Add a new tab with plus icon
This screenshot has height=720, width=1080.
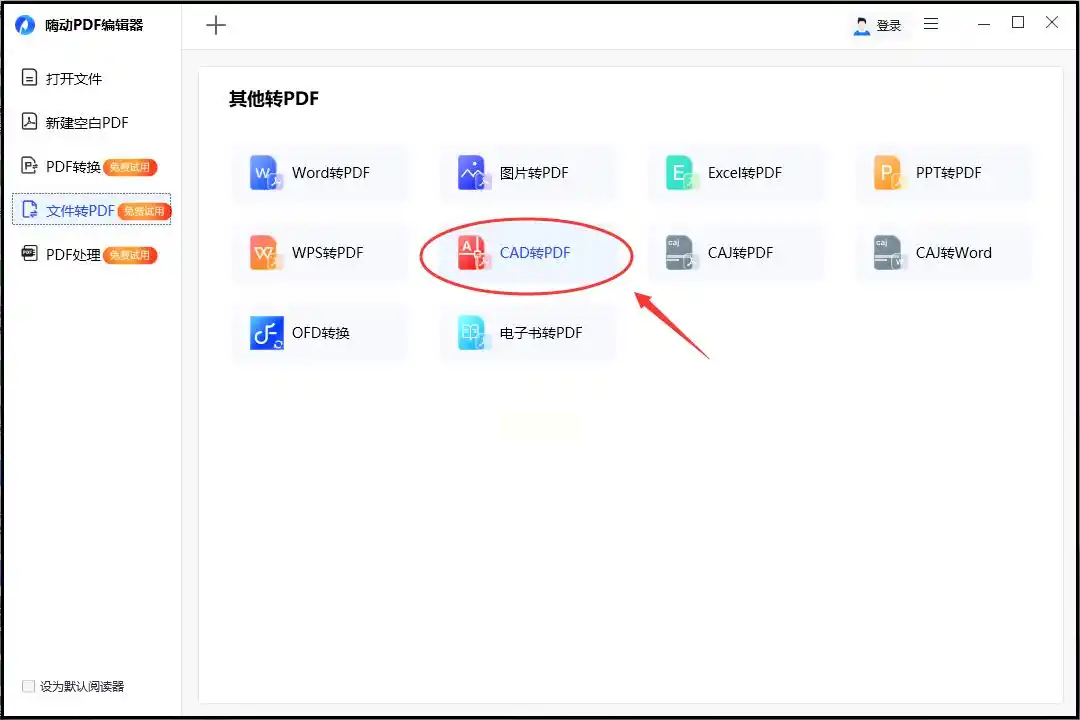point(216,25)
